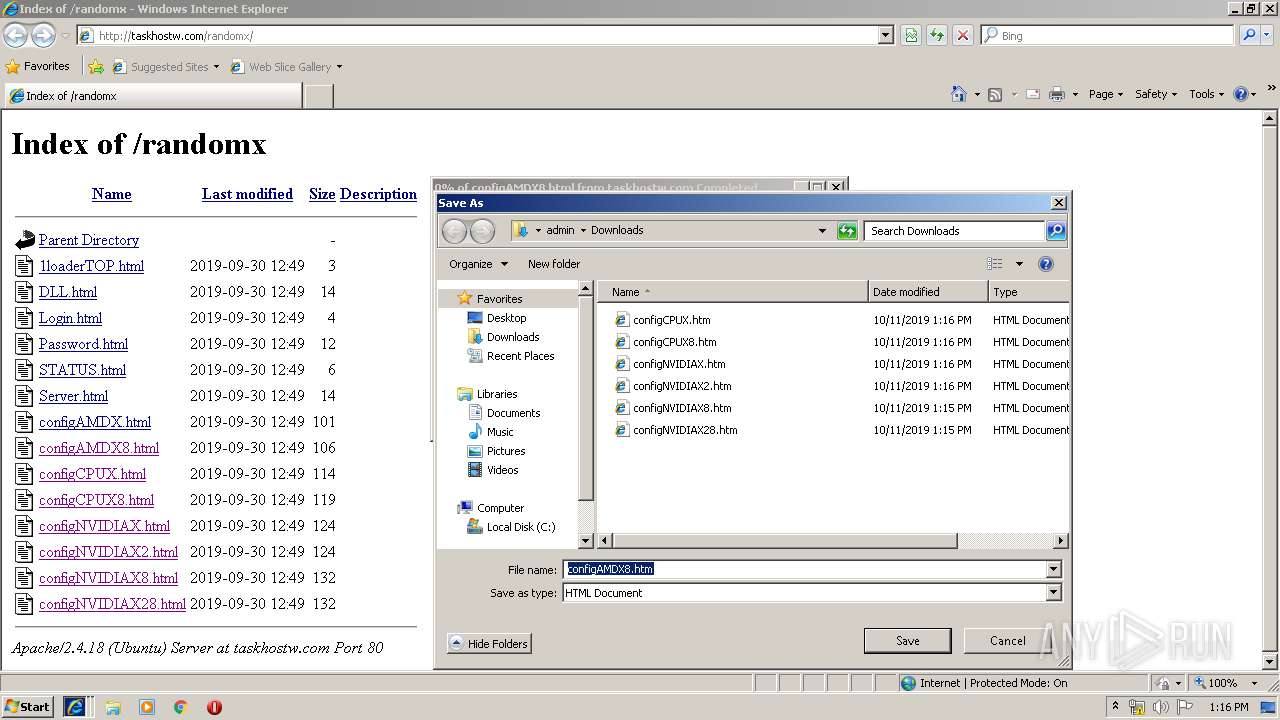Viewport: 1280px width, 720px height.
Task: Click the volume speaker tray icon
Action: [1160, 707]
